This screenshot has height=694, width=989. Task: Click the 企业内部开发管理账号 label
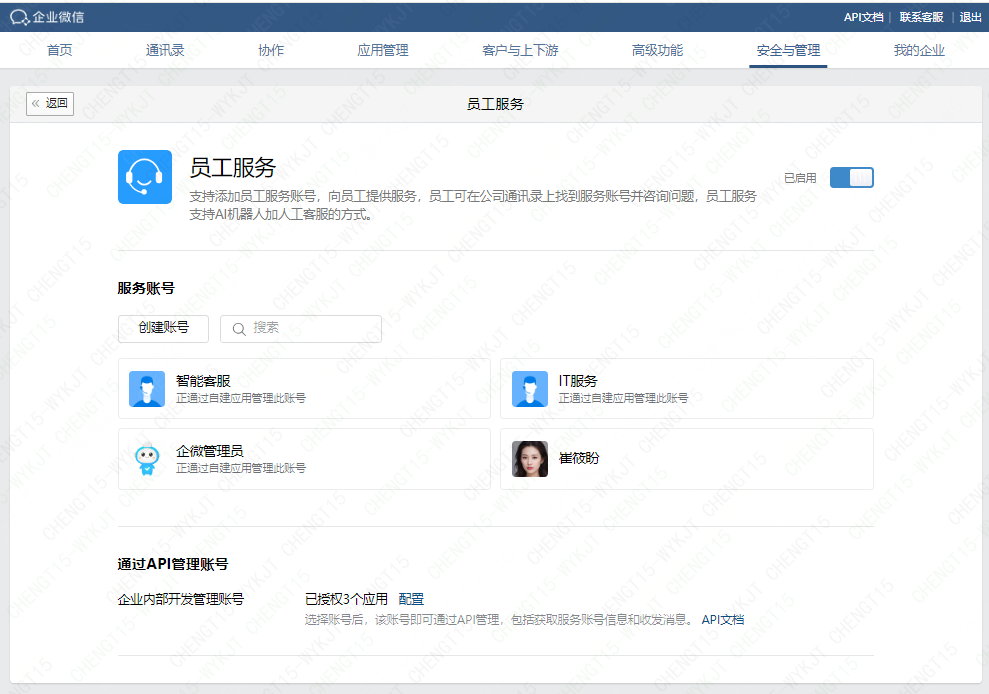click(x=180, y=599)
